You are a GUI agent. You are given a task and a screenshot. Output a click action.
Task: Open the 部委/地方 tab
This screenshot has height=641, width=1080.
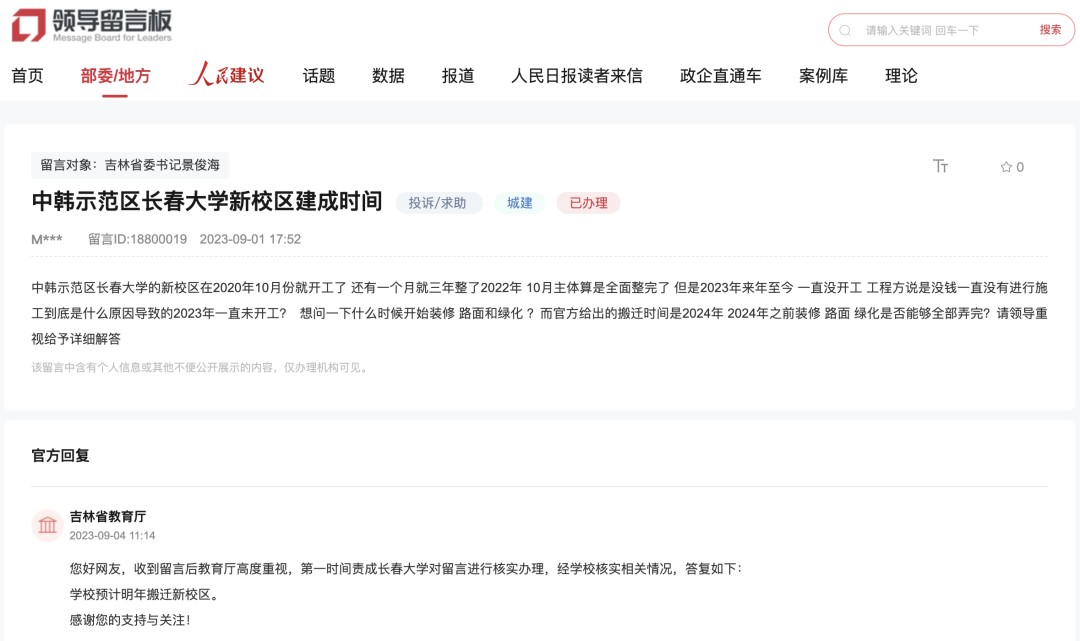tap(115, 76)
